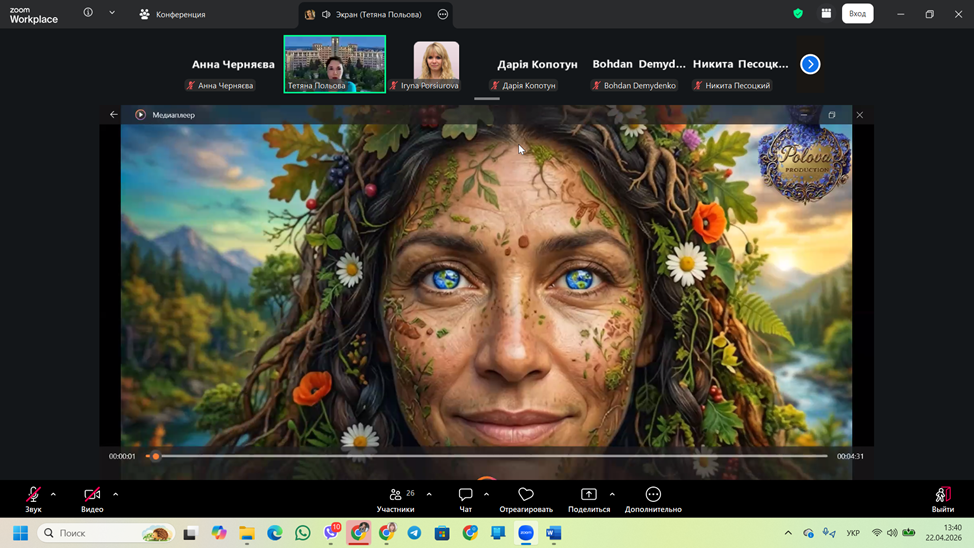
Task: Switch УКР keyboard language indicator
Action: pyautogui.click(x=853, y=533)
